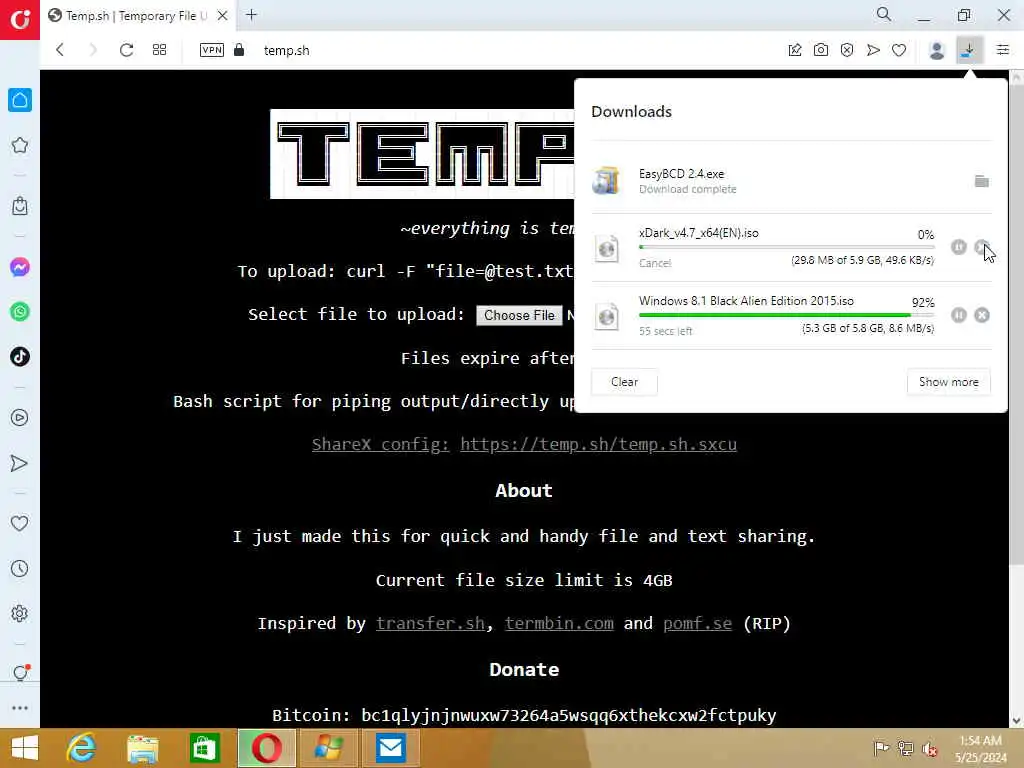Click Cancel text under xDark download
The height and width of the screenshot is (768, 1024).
pyautogui.click(x=655, y=263)
